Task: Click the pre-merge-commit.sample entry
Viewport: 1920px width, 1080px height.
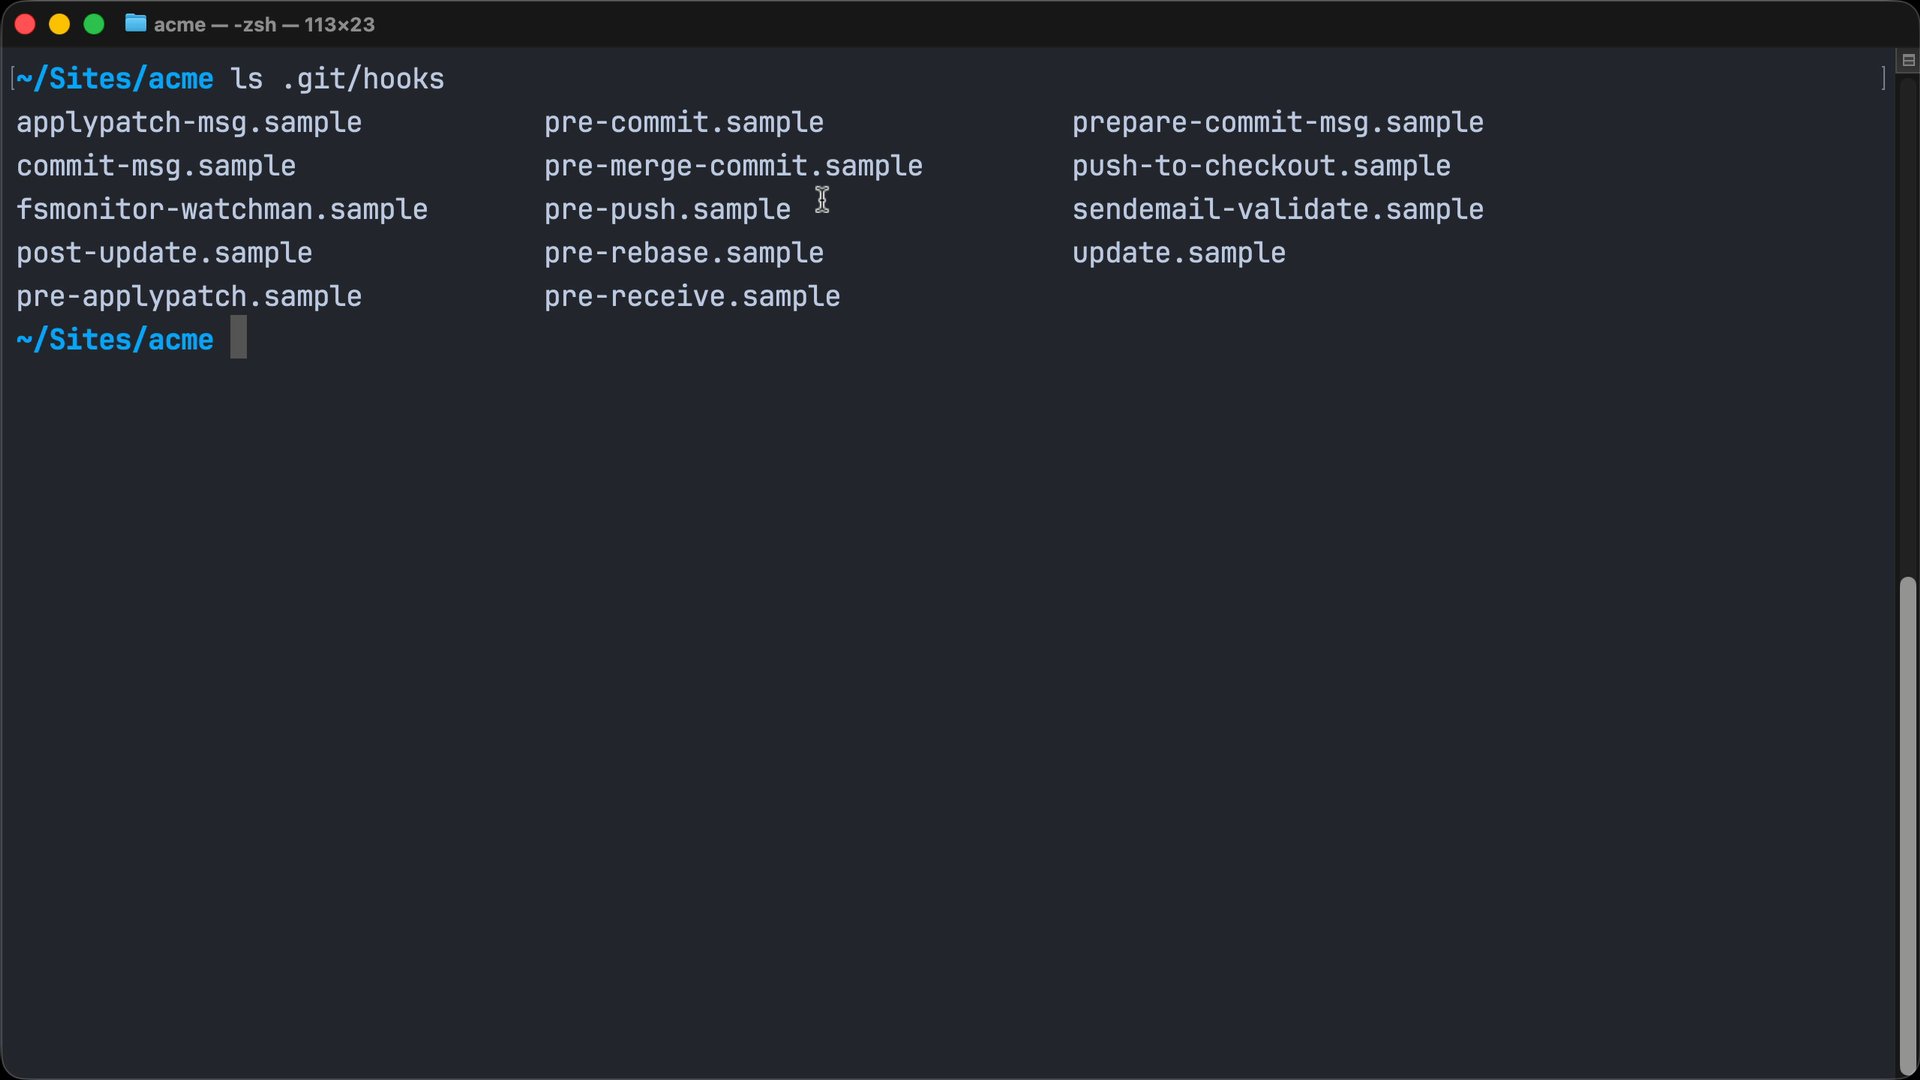Action: point(733,166)
